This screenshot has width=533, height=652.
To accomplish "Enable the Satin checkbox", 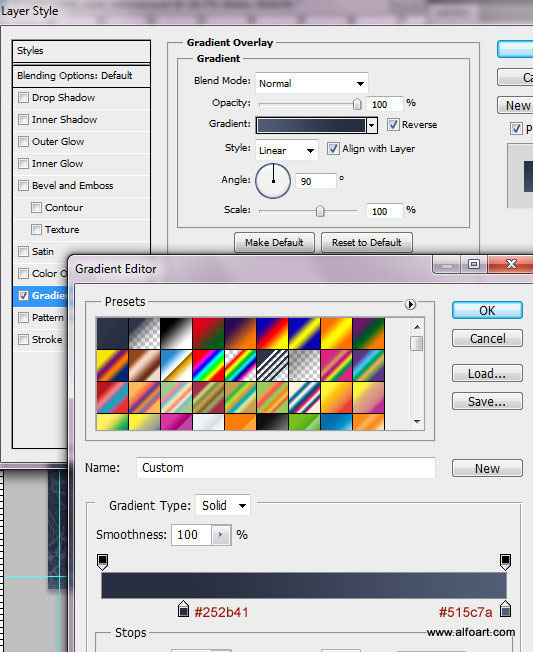I will 23,251.
